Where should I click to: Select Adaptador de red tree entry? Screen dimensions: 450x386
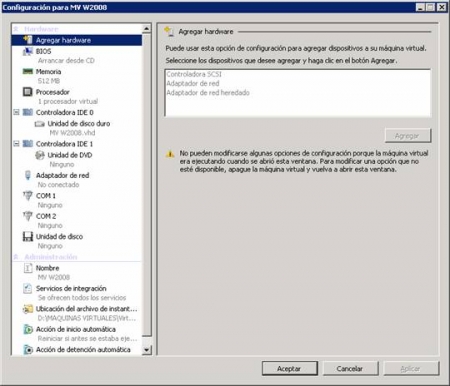62,175
